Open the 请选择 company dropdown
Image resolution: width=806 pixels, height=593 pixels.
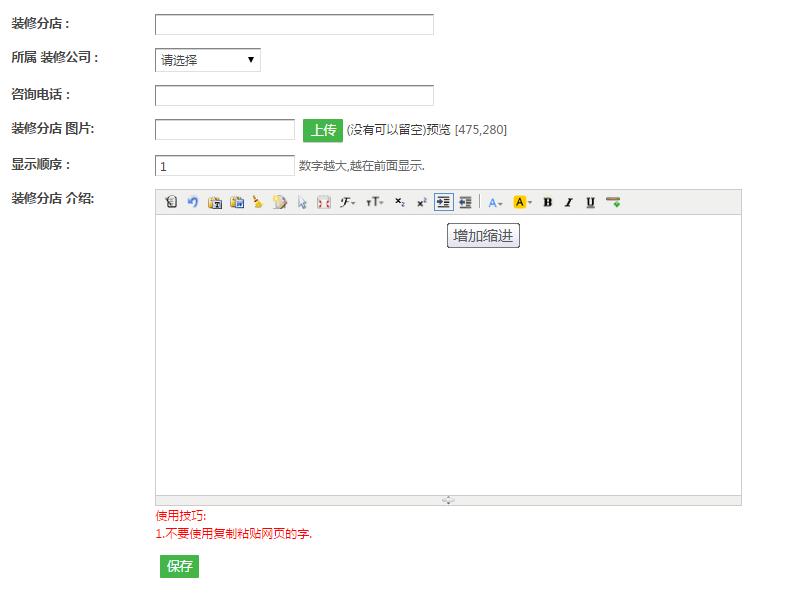pyautogui.click(x=205, y=59)
